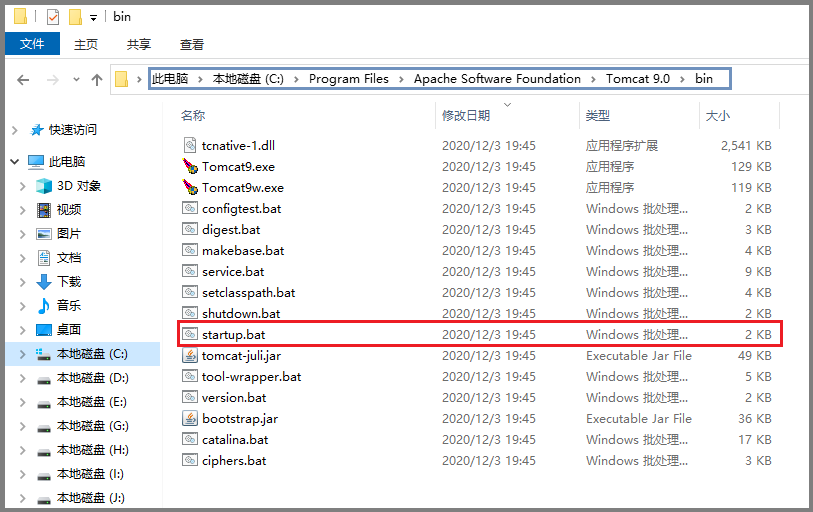Select 本地磁盘 (G:) in sidebar
This screenshot has width=813, height=512.
[93, 426]
